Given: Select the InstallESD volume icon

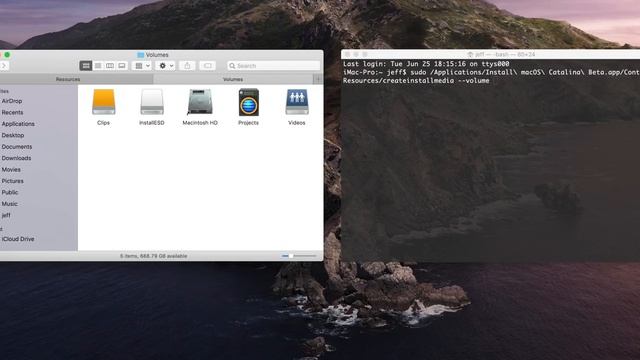Looking at the screenshot, I should (x=152, y=102).
